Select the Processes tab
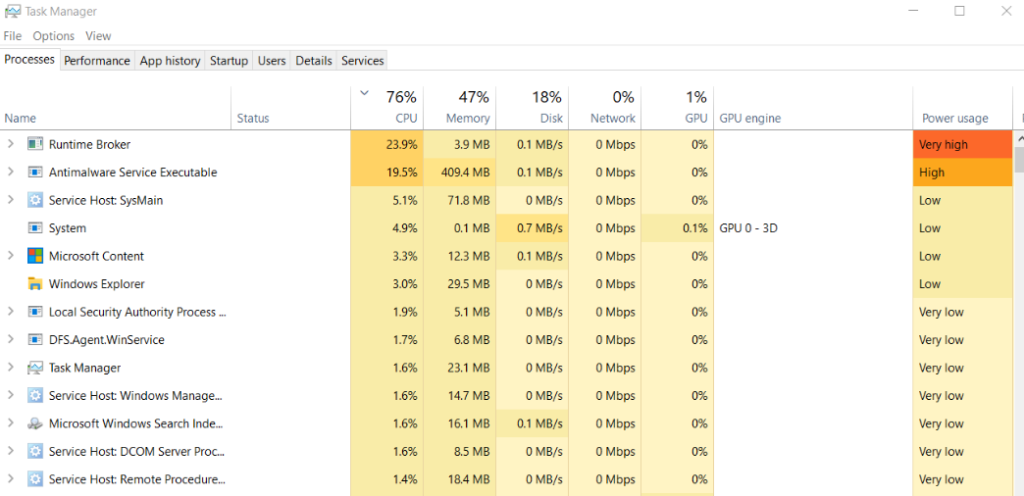The image size is (1024, 496). 29,59
